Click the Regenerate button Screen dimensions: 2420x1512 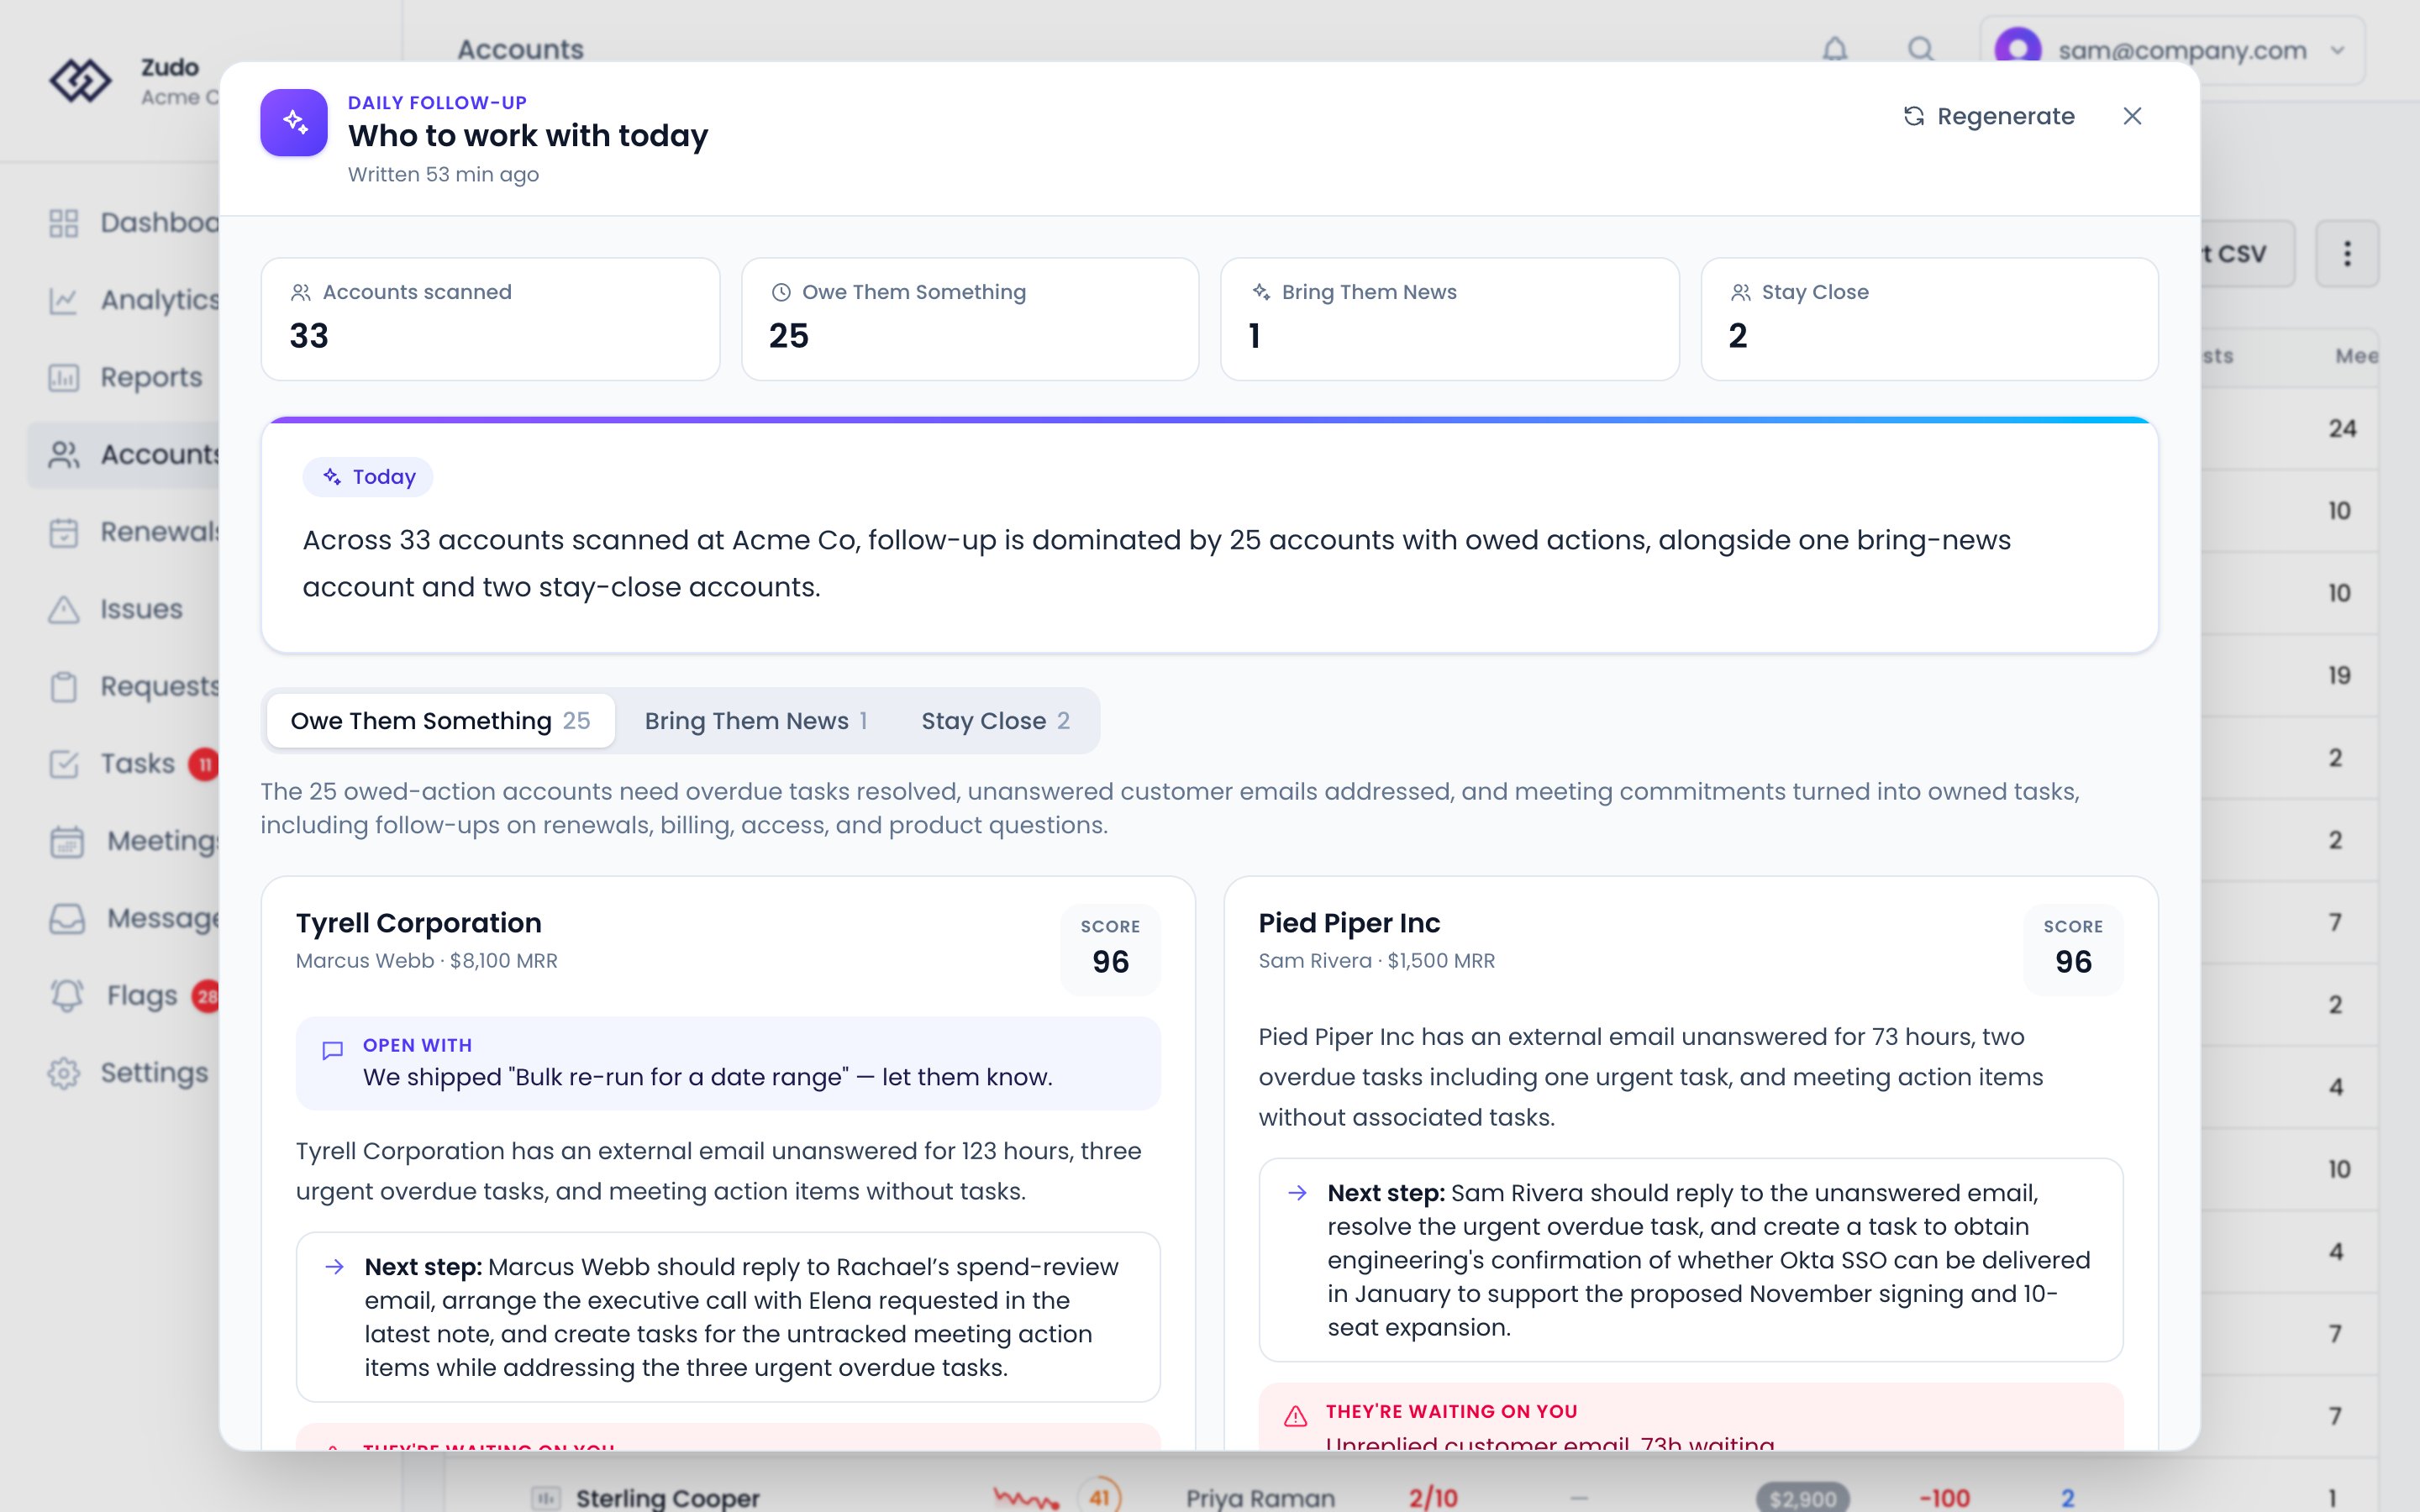point(1988,117)
